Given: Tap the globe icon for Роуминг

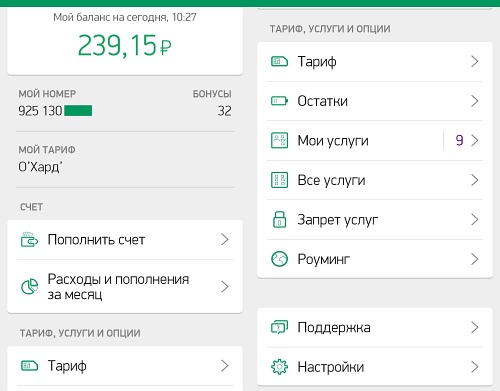Looking at the screenshot, I should coord(279,259).
